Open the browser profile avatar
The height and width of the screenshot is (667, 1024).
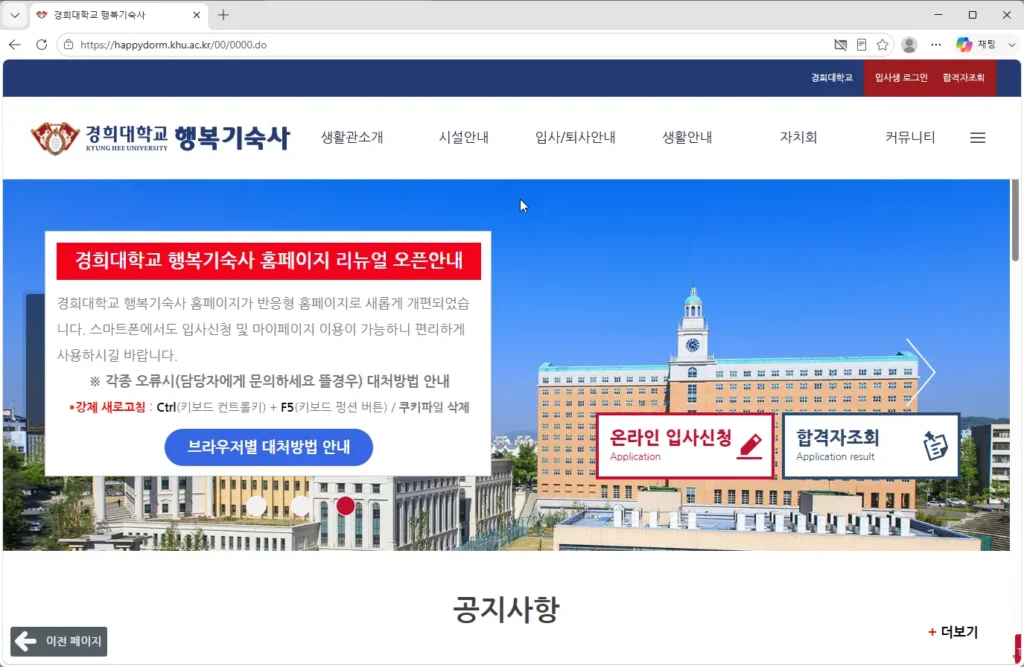pos(909,44)
